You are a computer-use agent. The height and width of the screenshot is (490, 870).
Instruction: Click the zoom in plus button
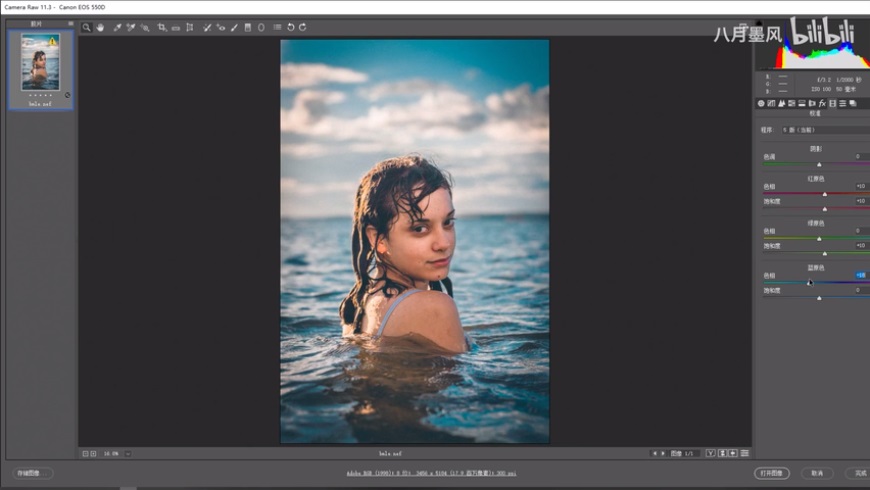click(x=93, y=453)
